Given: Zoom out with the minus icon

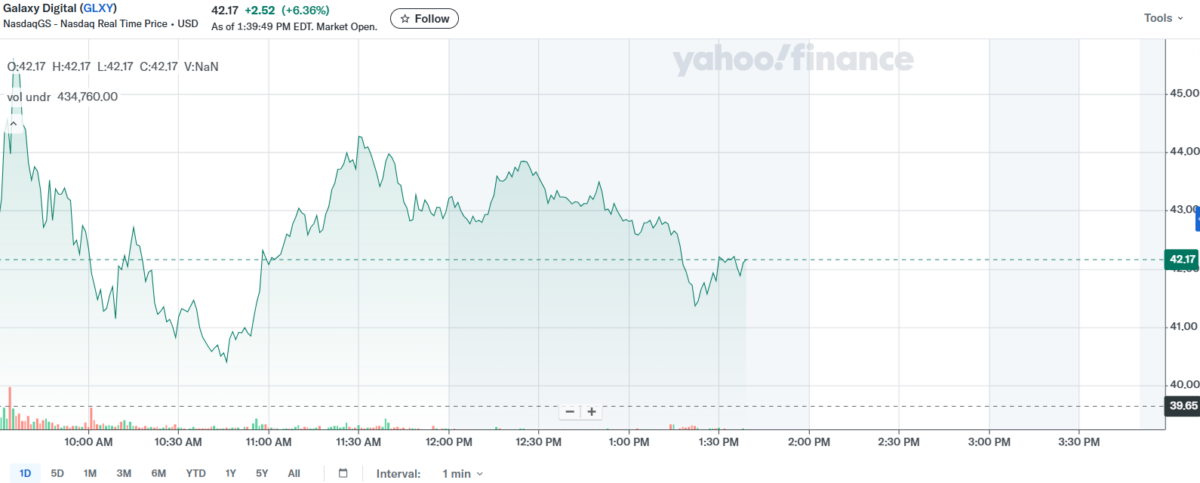Looking at the screenshot, I should point(570,411).
